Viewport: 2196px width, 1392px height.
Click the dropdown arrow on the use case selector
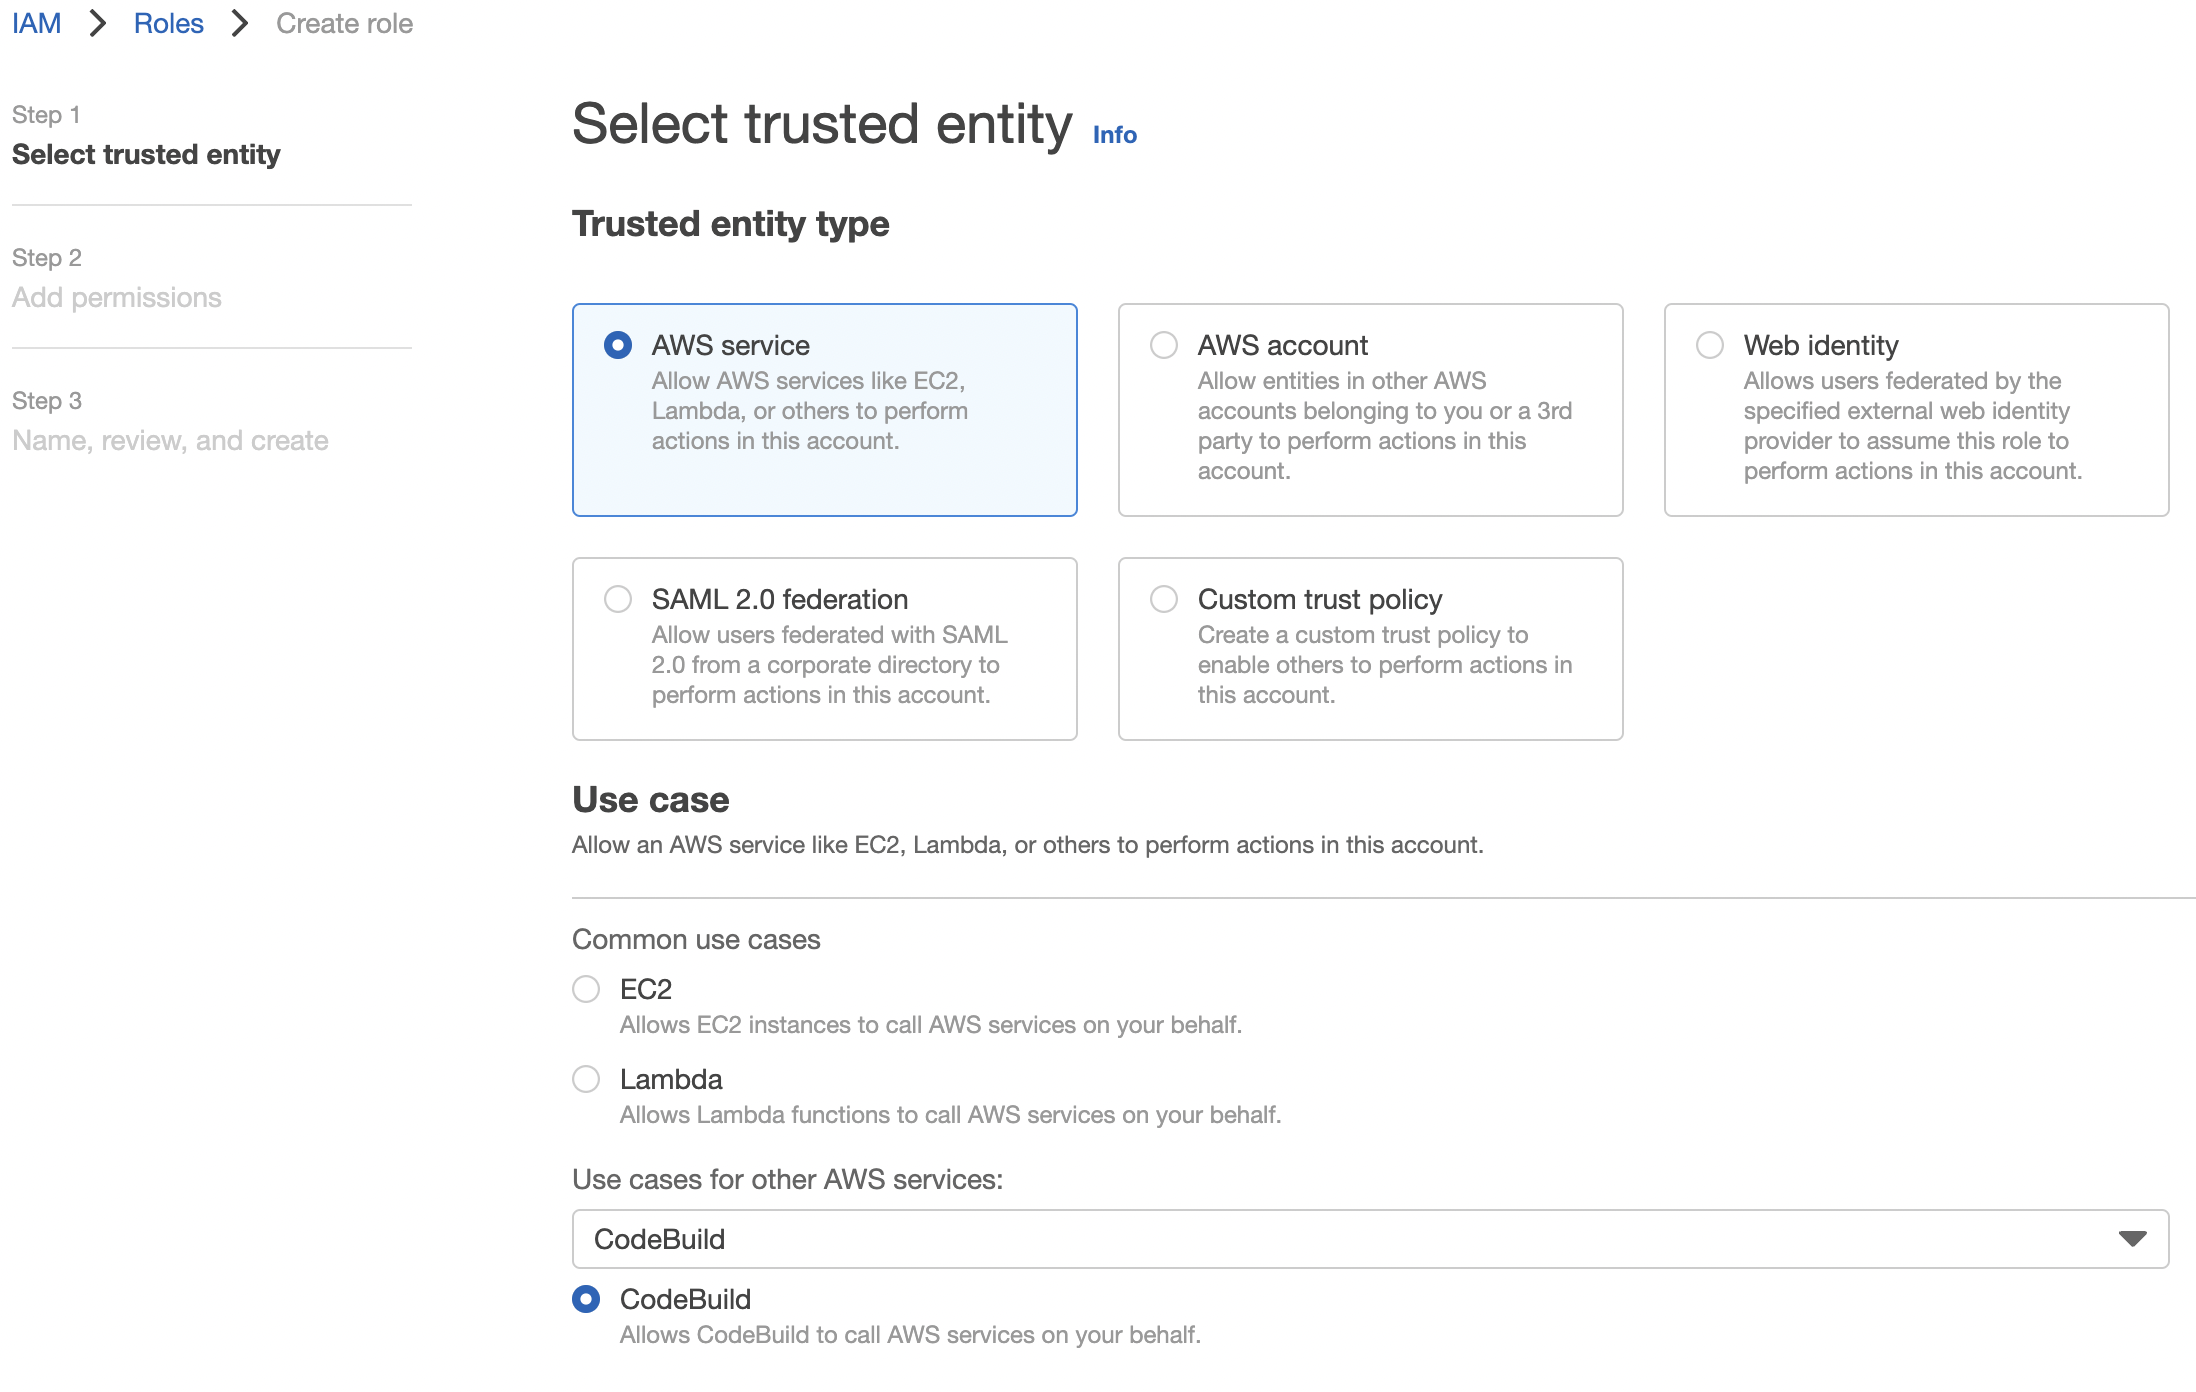(x=2135, y=1240)
